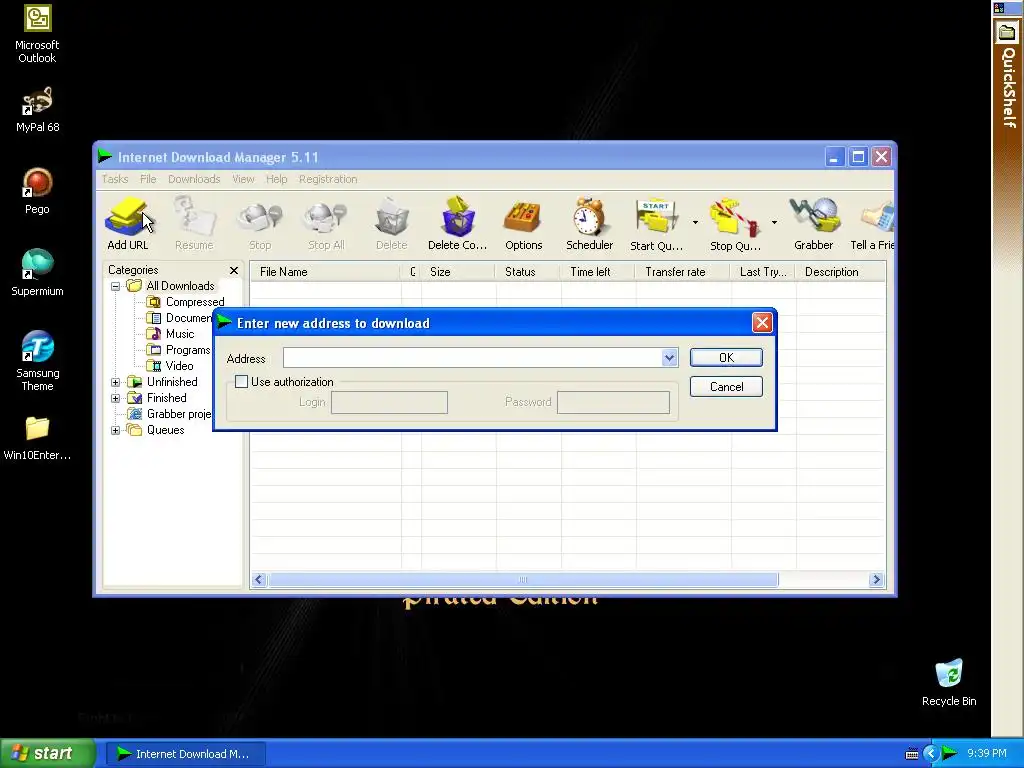Close the Enter new address dialog
The image size is (1024, 768).
coord(762,323)
